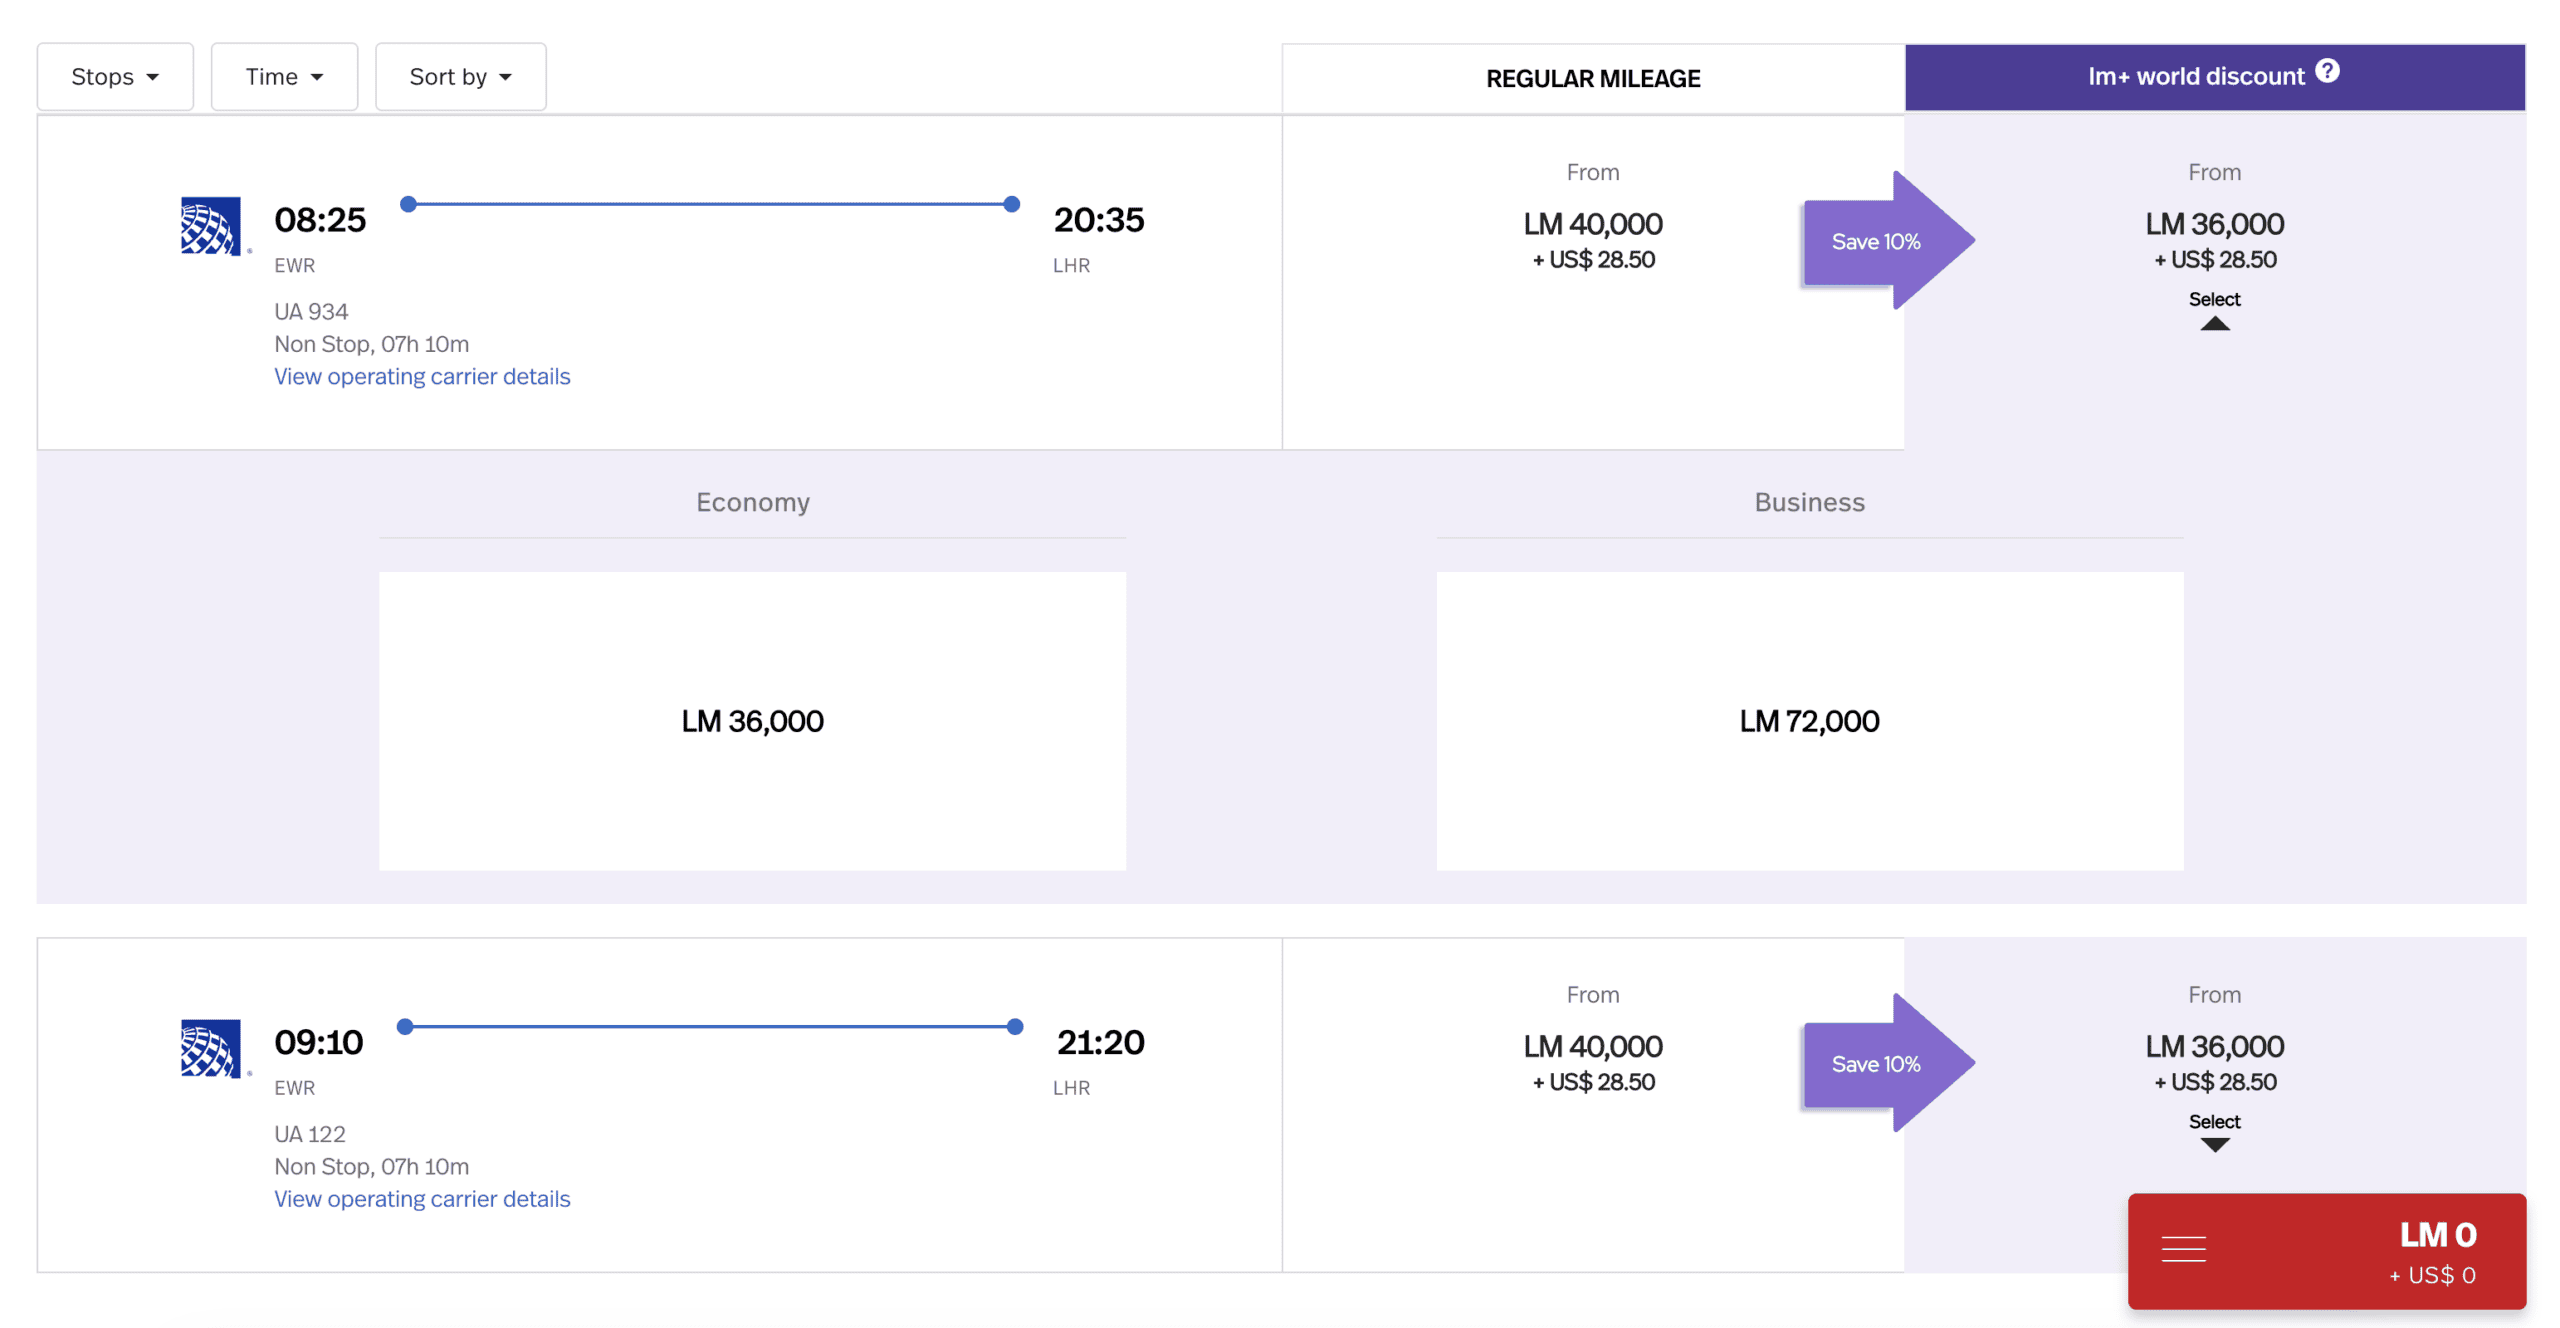Click the United Airlines logo on flight UA 122
Viewport: 2560px width, 1328px height.
coord(211,1050)
